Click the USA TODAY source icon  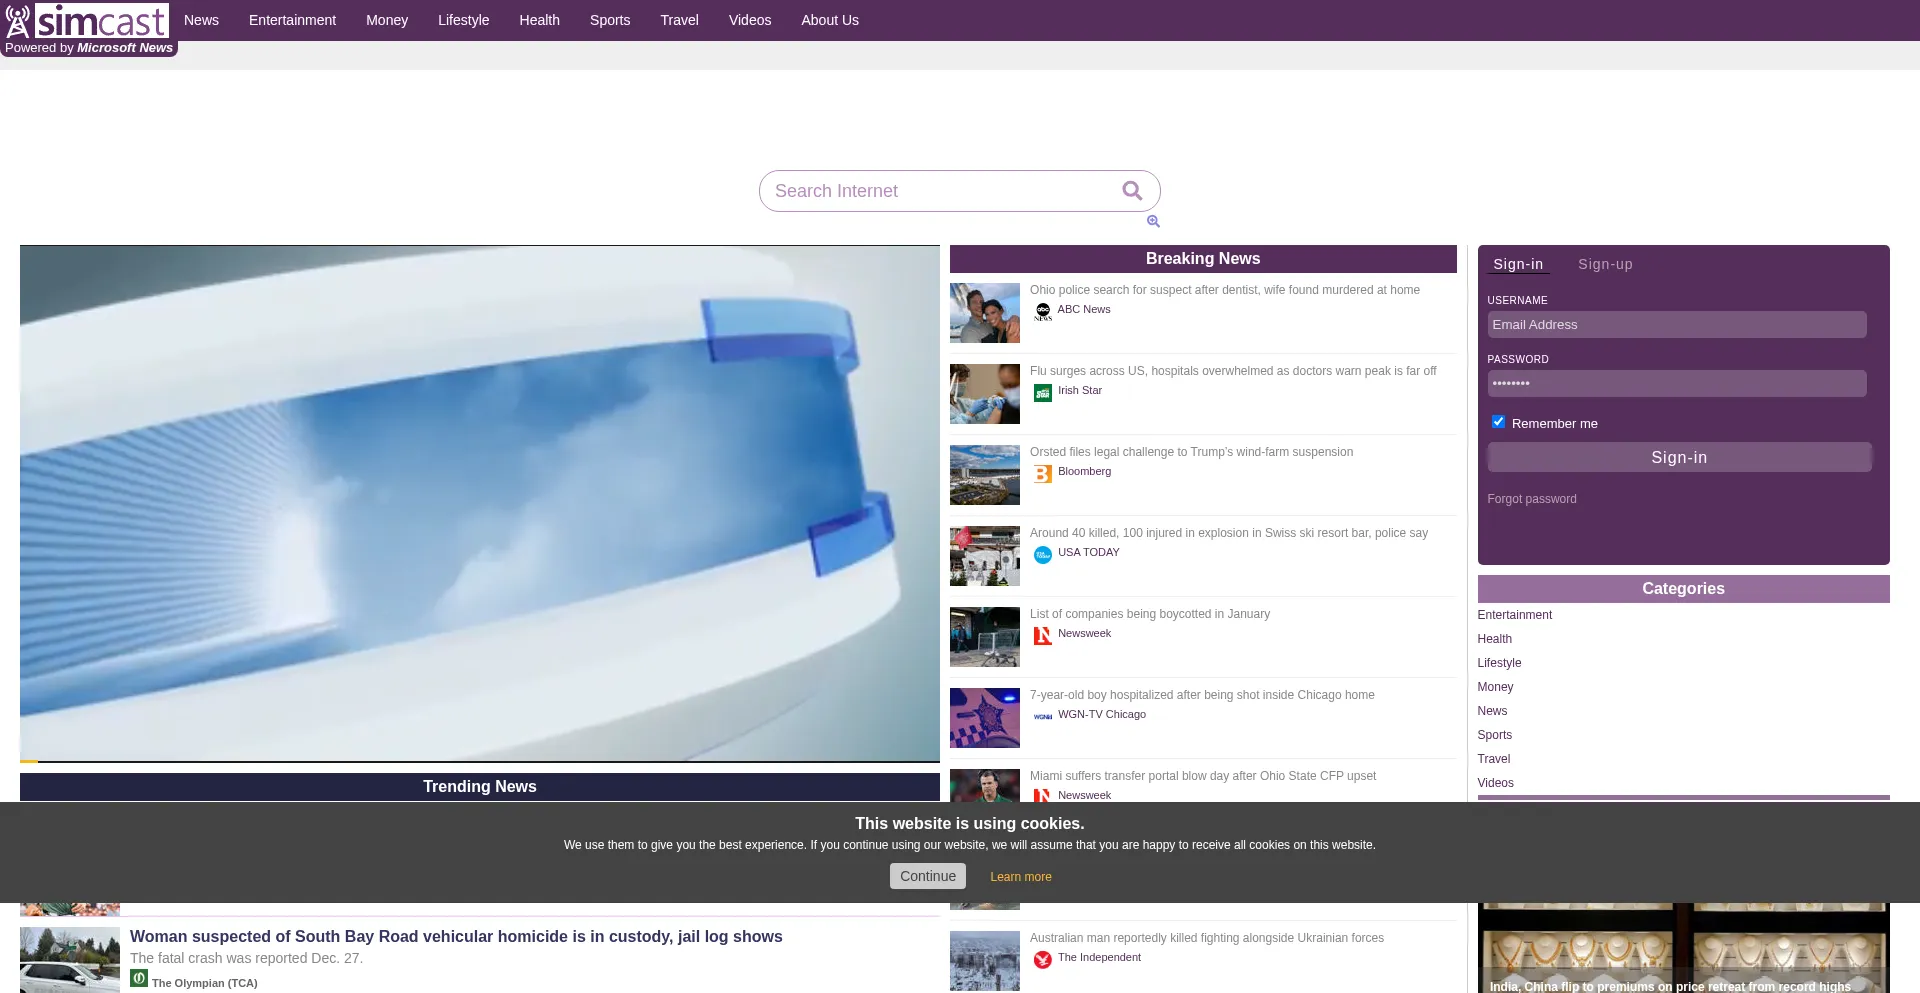pyautogui.click(x=1043, y=555)
